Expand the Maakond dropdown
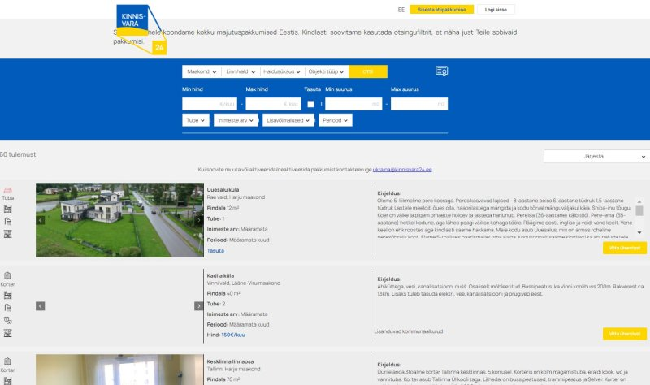Screen dimensions: 650x385 201,72
